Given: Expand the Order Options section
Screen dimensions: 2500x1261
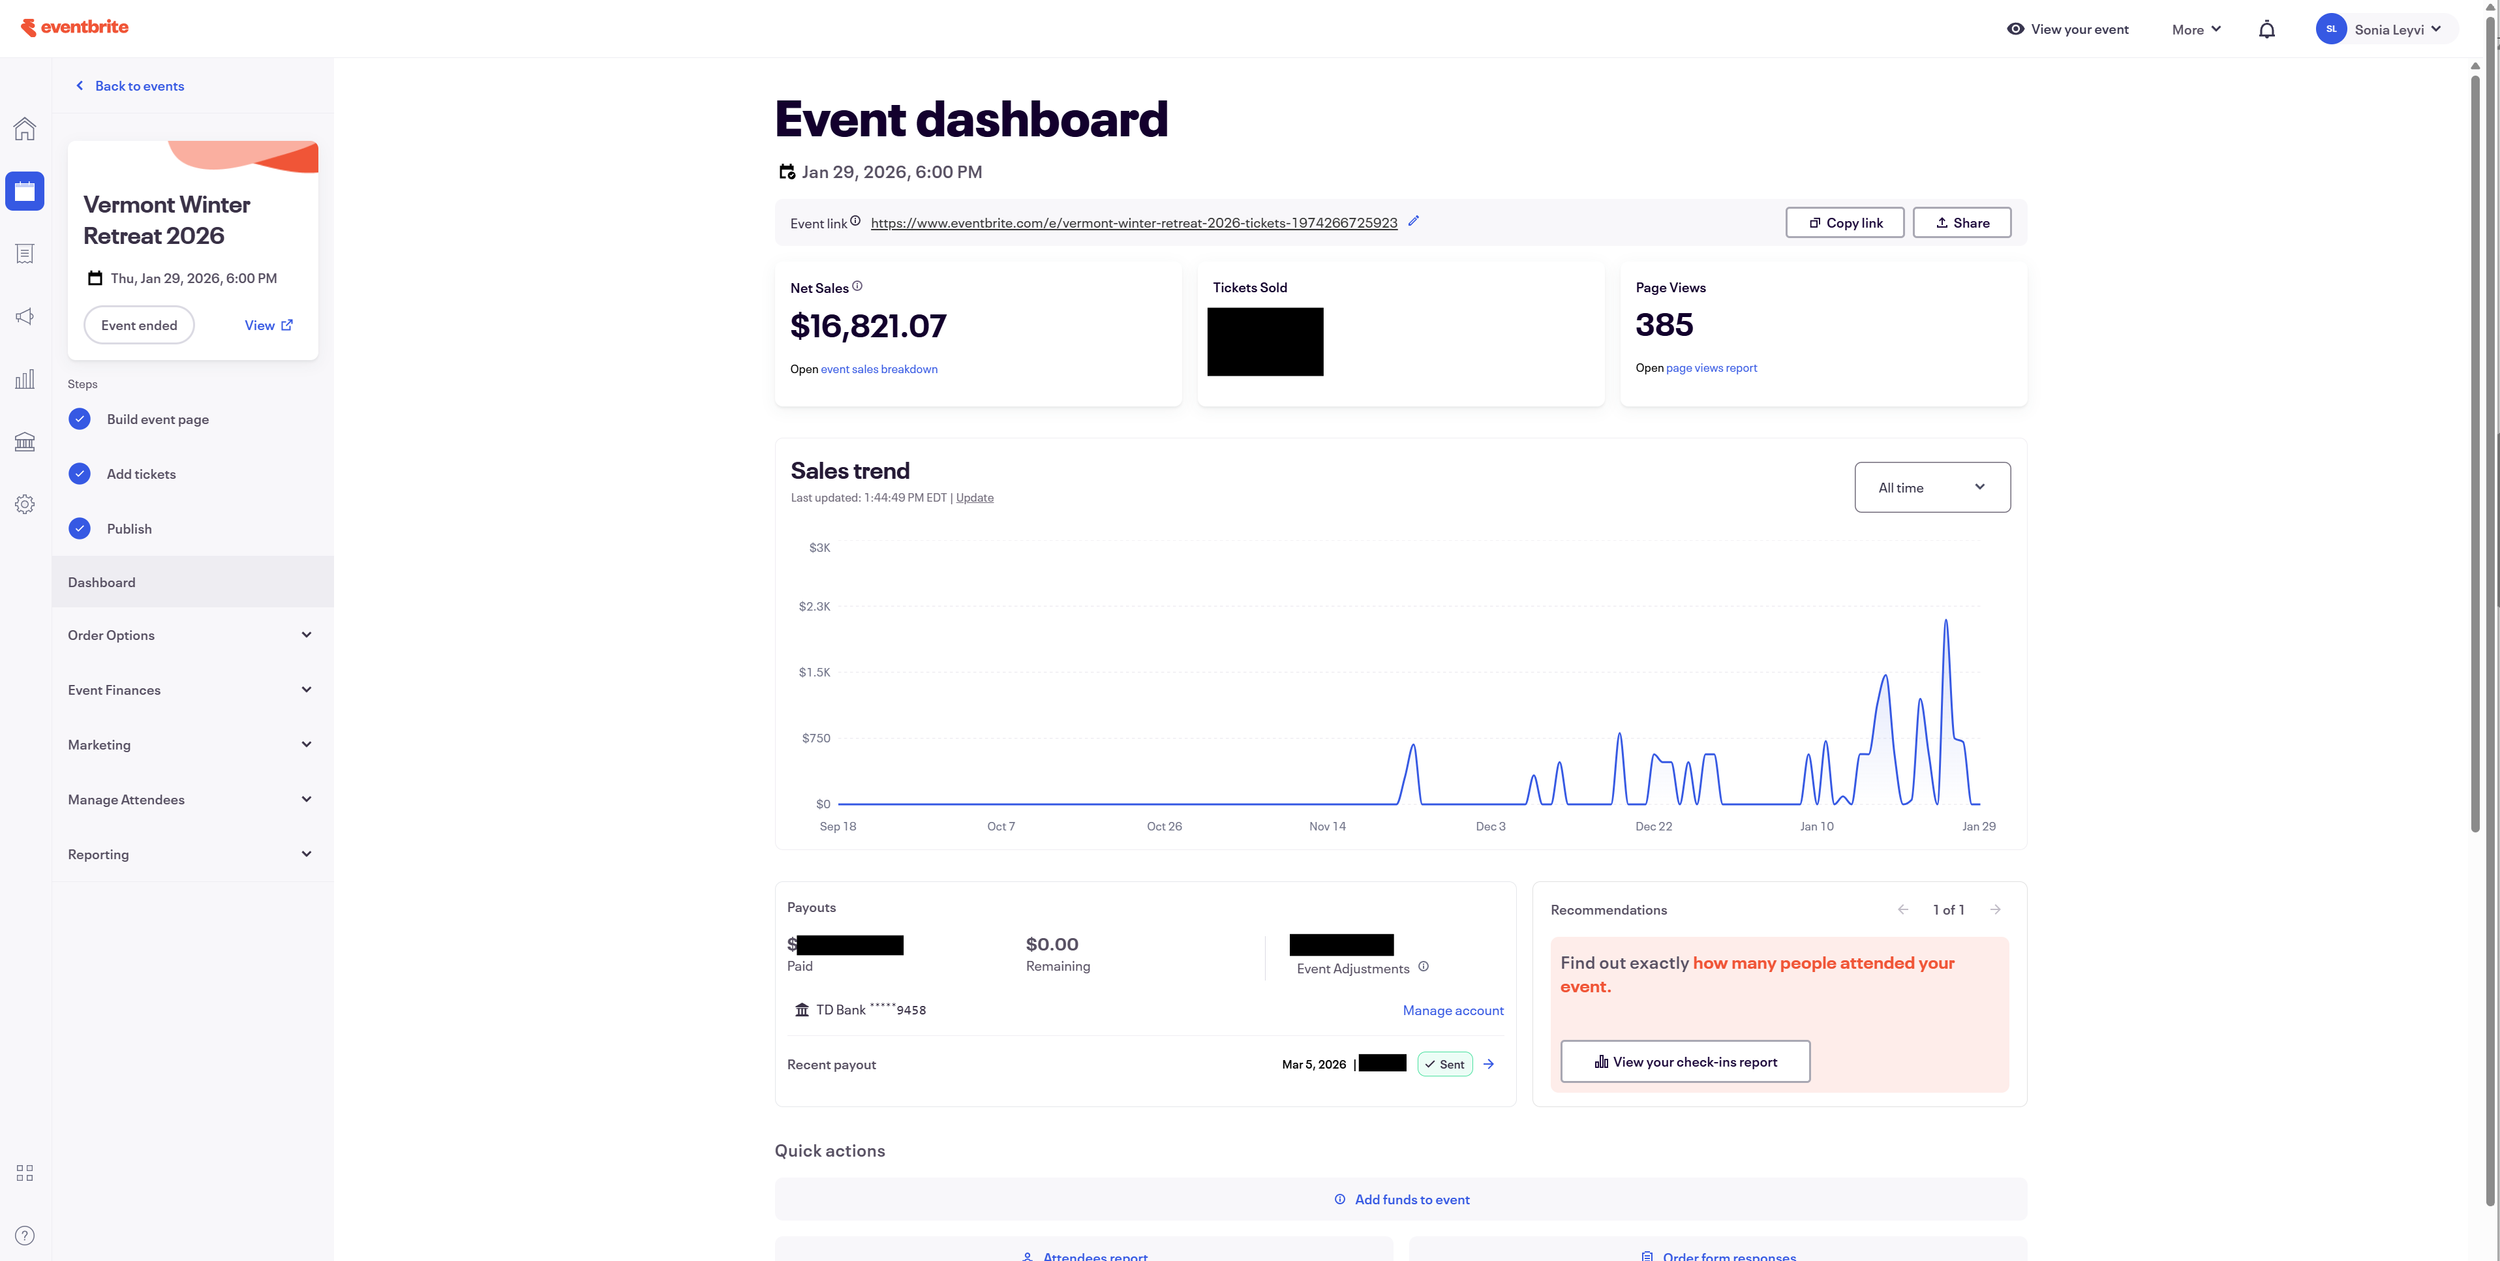Looking at the screenshot, I should click(x=190, y=635).
